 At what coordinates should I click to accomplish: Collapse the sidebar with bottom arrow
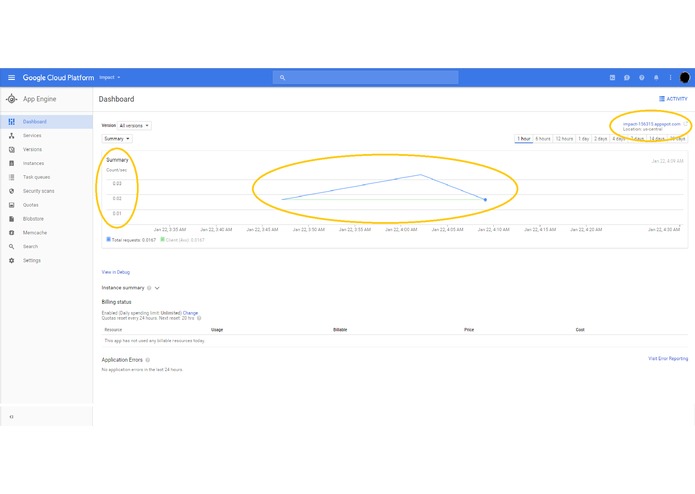tap(12, 417)
